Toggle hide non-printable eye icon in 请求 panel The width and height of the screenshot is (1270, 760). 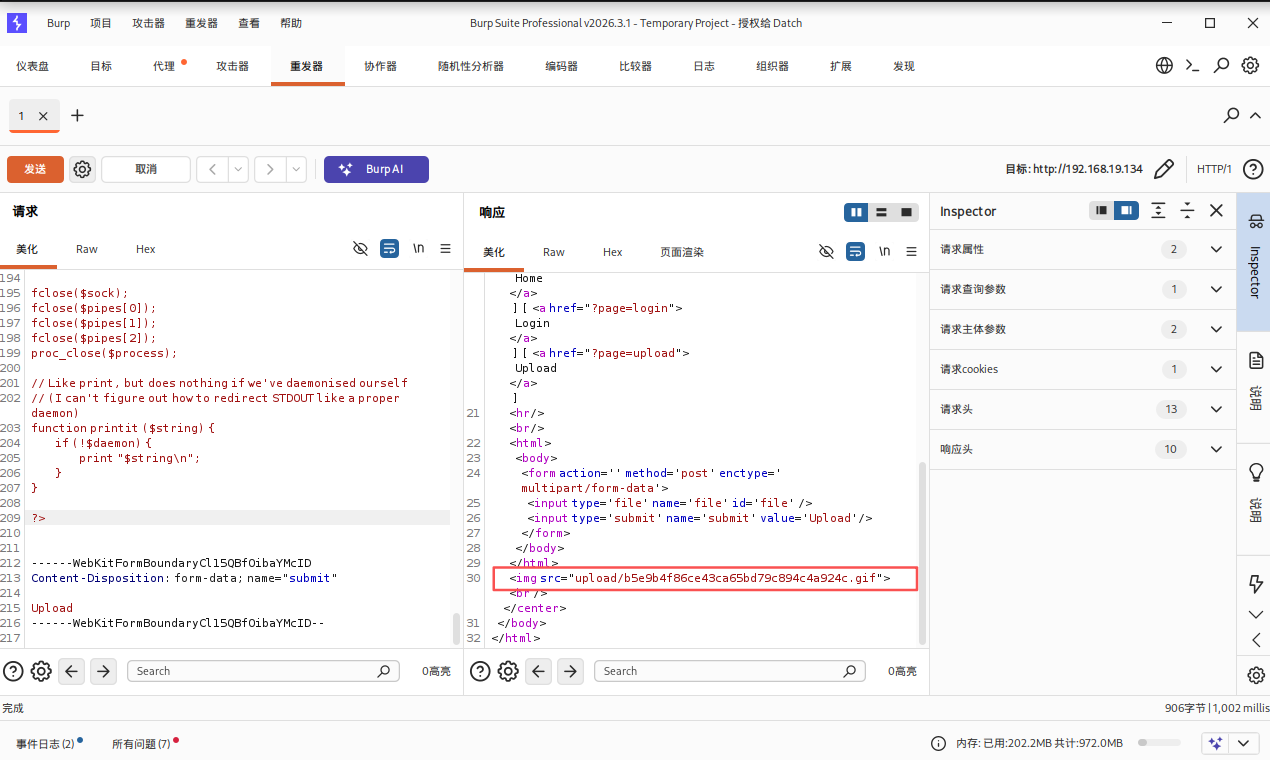[x=361, y=249]
